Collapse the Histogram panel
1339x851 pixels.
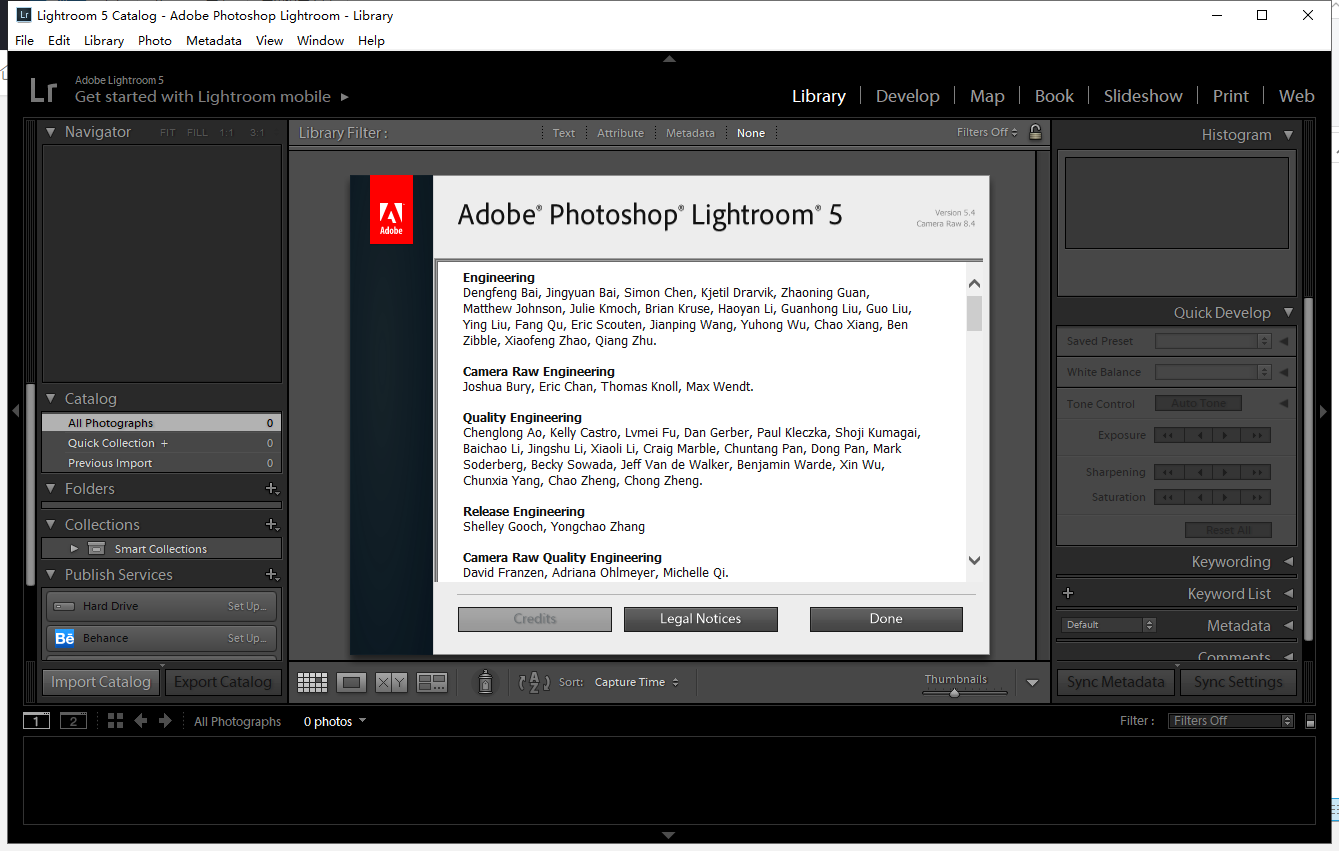pyautogui.click(x=1288, y=135)
